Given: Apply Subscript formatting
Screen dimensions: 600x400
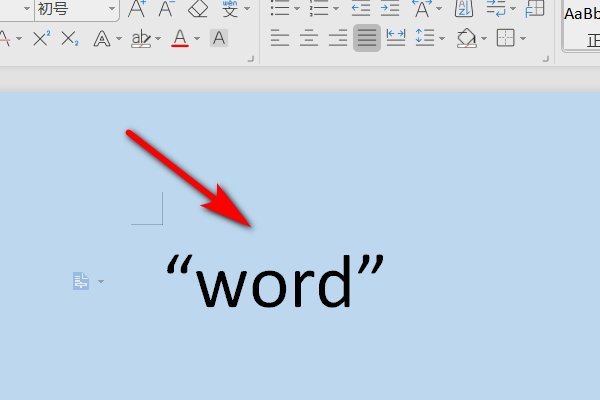Looking at the screenshot, I should coord(70,38).
